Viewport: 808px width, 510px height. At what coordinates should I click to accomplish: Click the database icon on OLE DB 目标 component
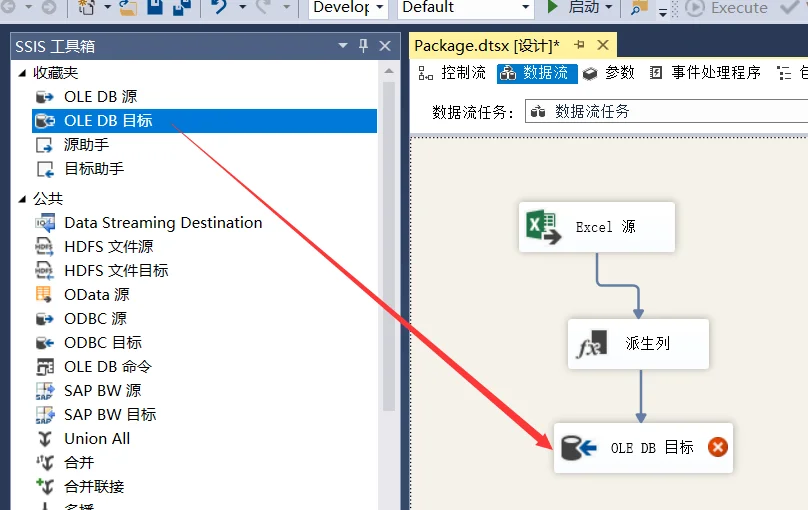click(x=578, y=447)
